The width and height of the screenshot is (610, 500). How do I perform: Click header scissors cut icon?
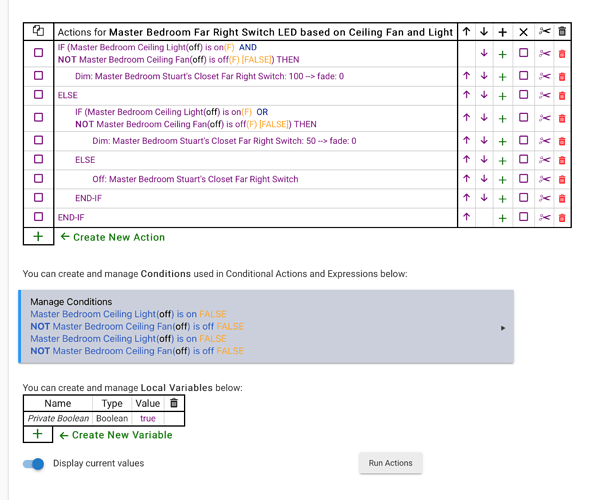(x=545, y=31)
